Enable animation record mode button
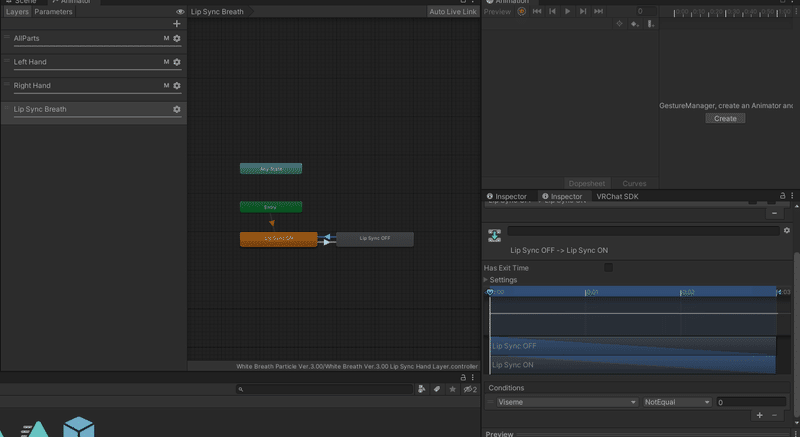This screenshot has width=800, height=437. (521, 11)
